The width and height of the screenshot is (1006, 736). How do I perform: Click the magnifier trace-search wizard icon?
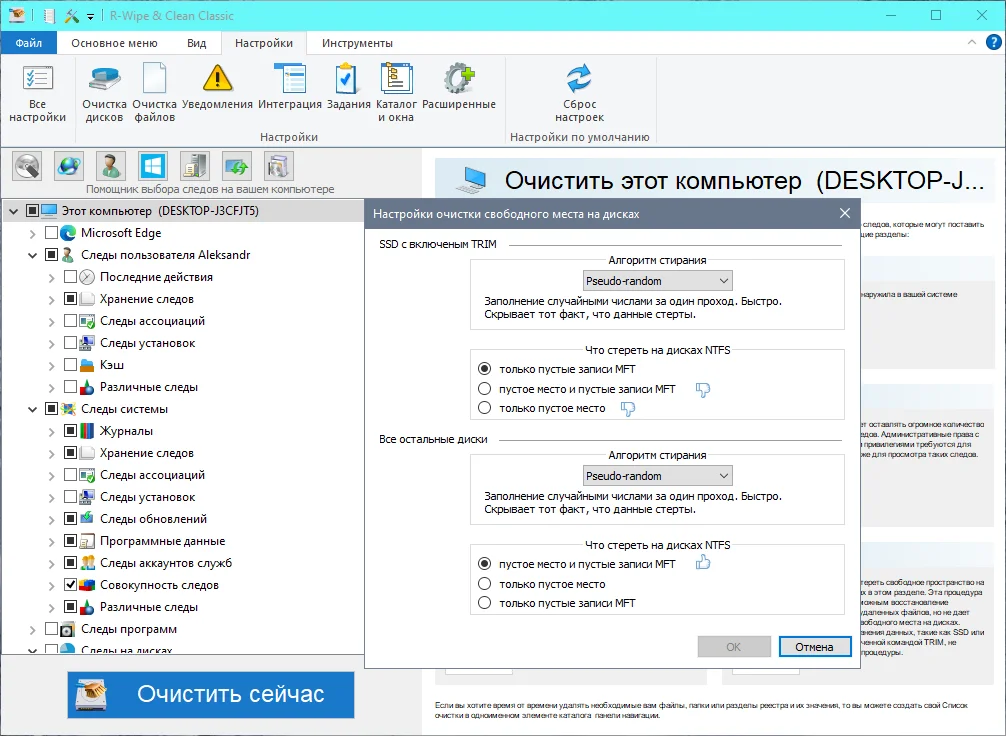27,166
